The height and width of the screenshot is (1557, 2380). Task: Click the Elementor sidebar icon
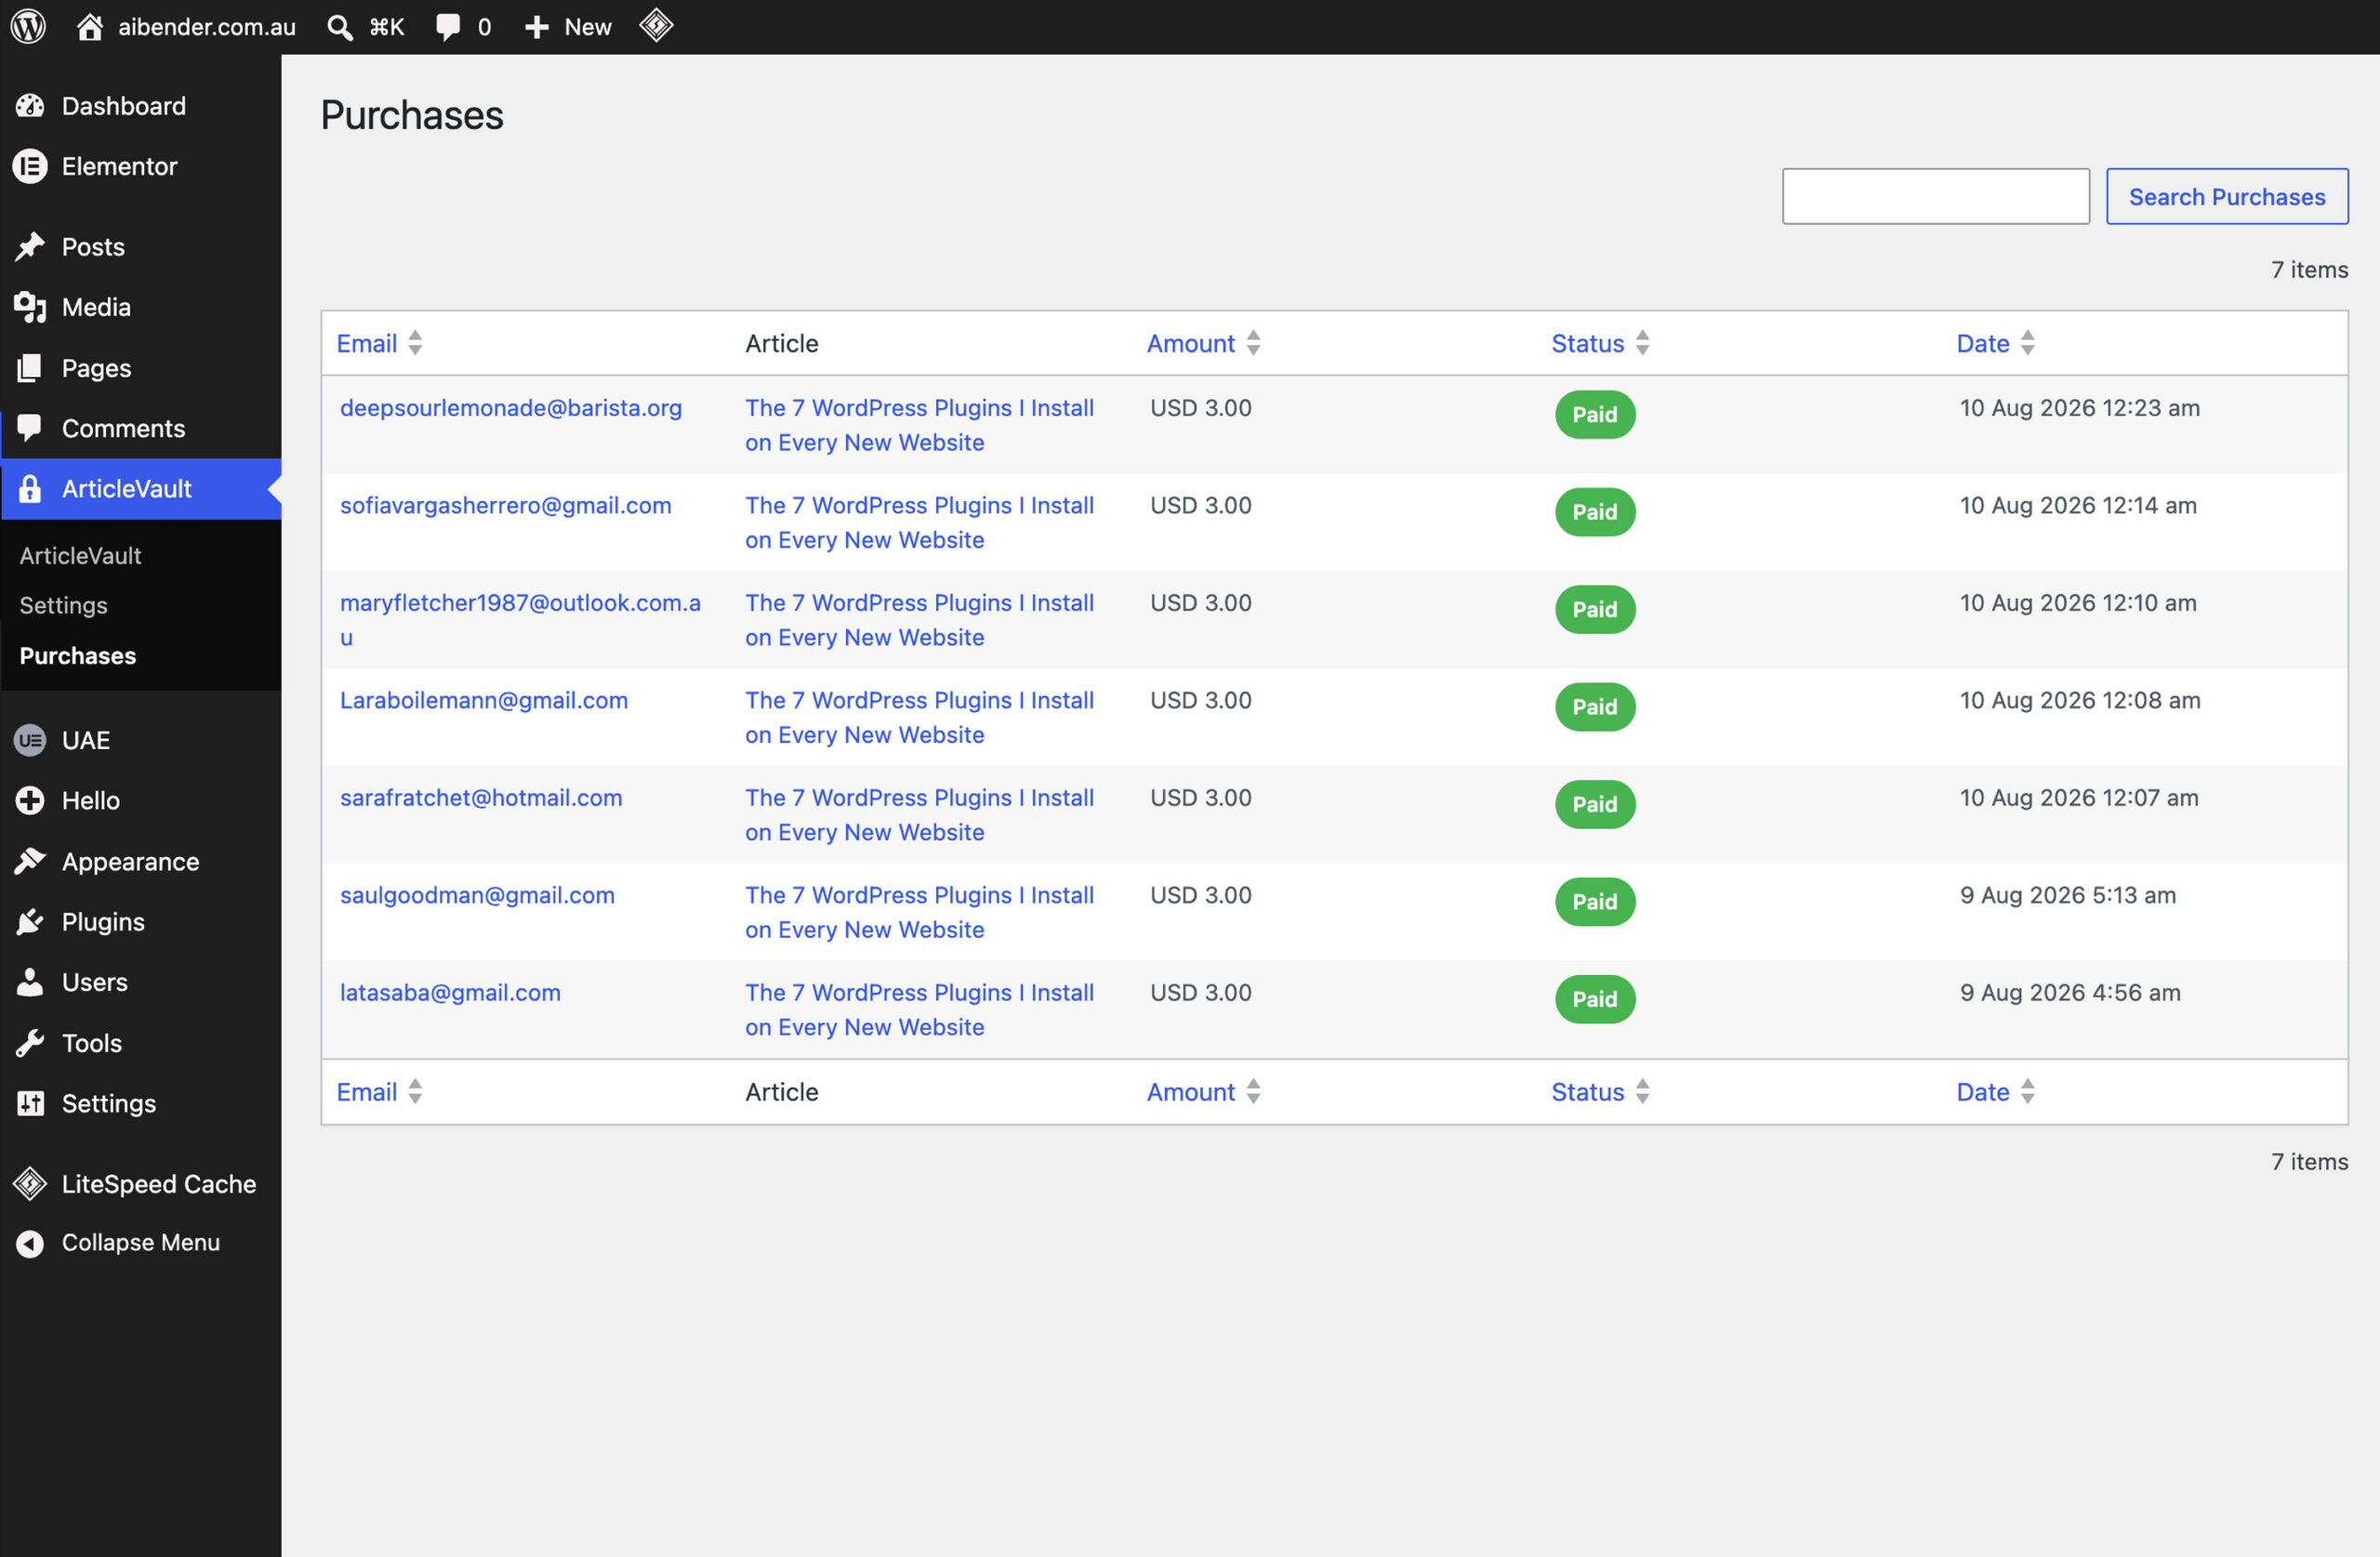pos(30,166)
